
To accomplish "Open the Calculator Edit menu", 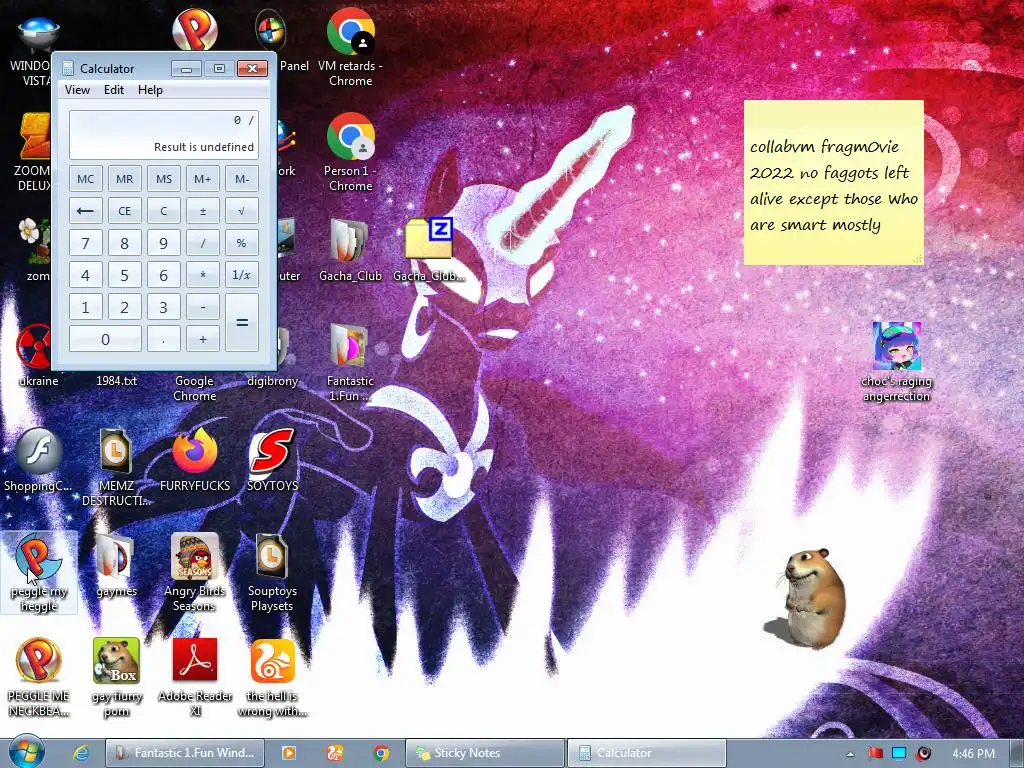I will click(114, 90).
